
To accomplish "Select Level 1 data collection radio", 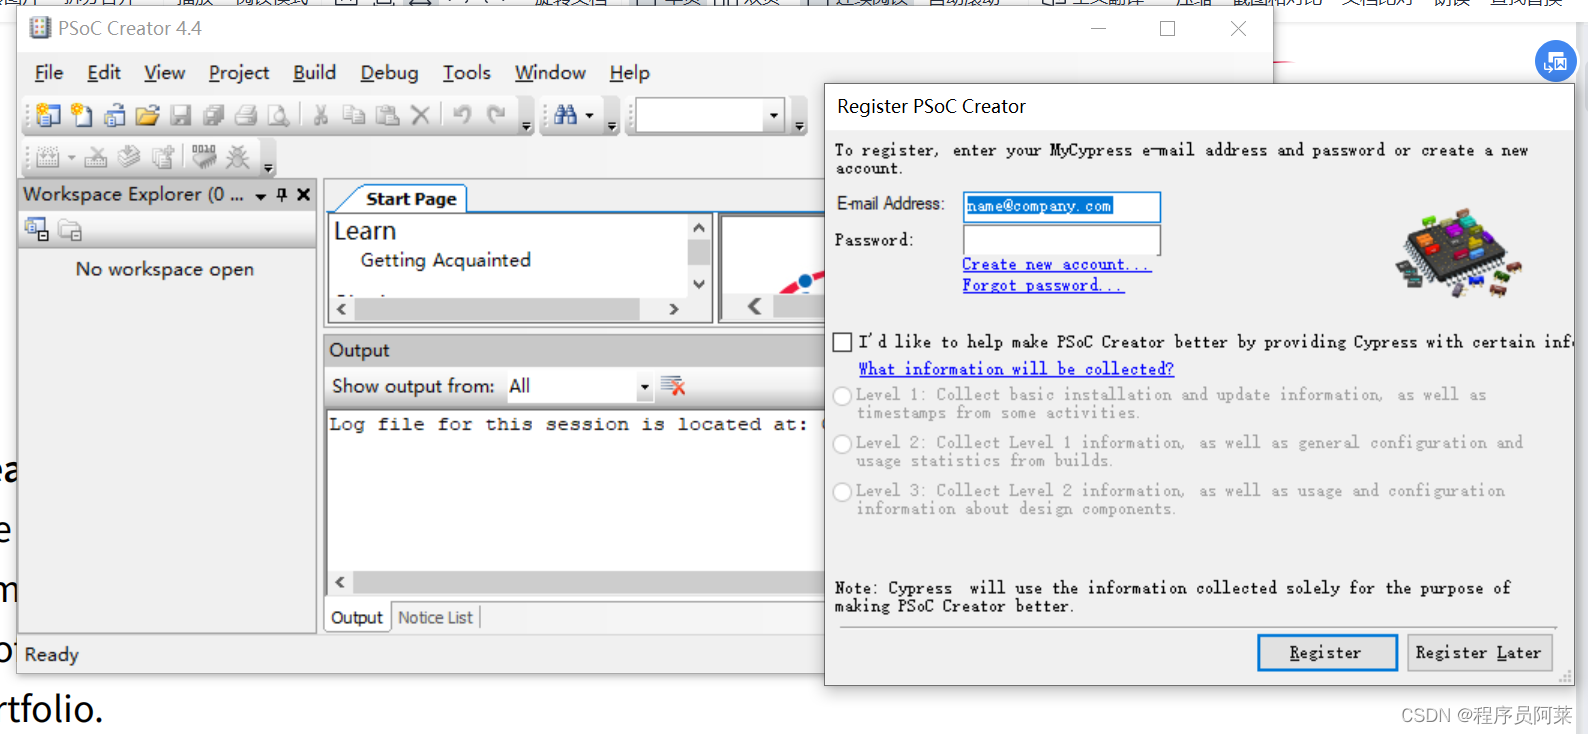I will coord(842,396).
